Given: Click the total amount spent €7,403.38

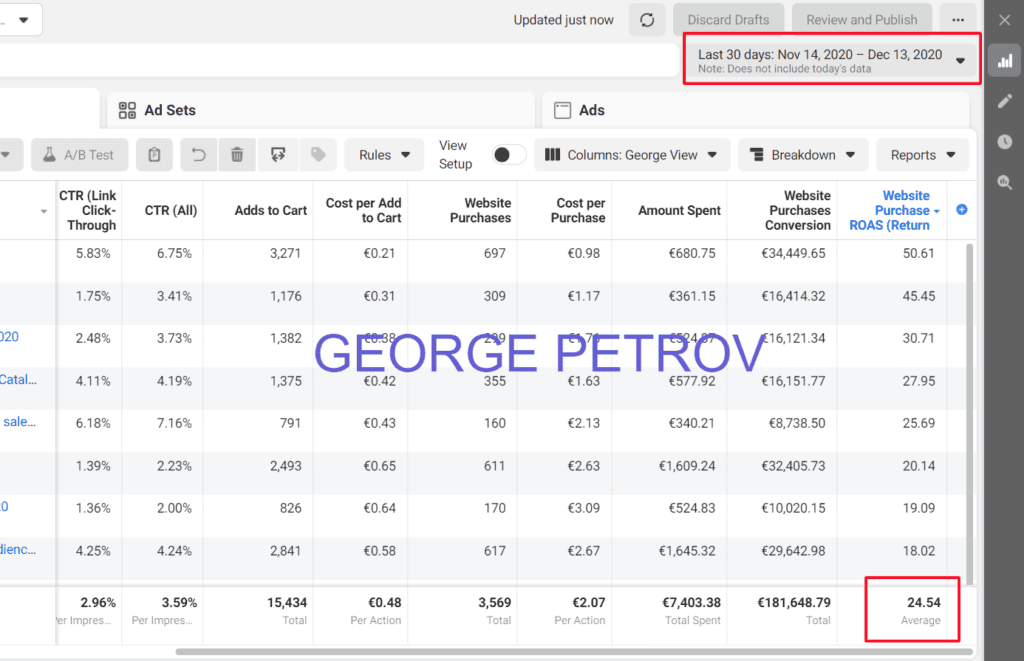Looking at the screenshot, I should click(x=692, y=602).
